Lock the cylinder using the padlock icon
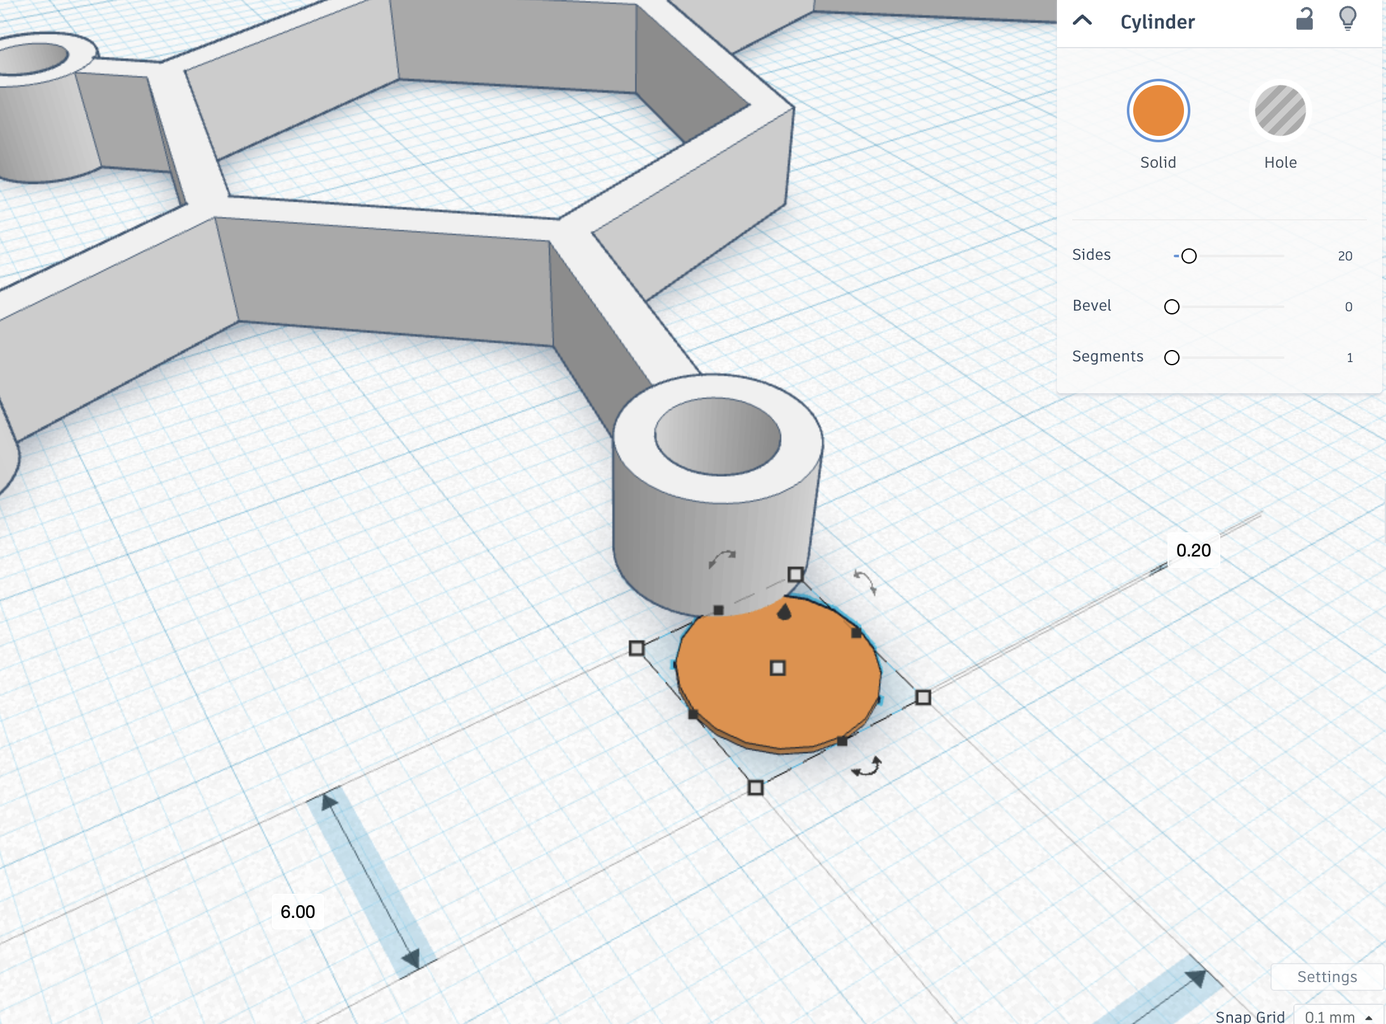 point(1303,18)
